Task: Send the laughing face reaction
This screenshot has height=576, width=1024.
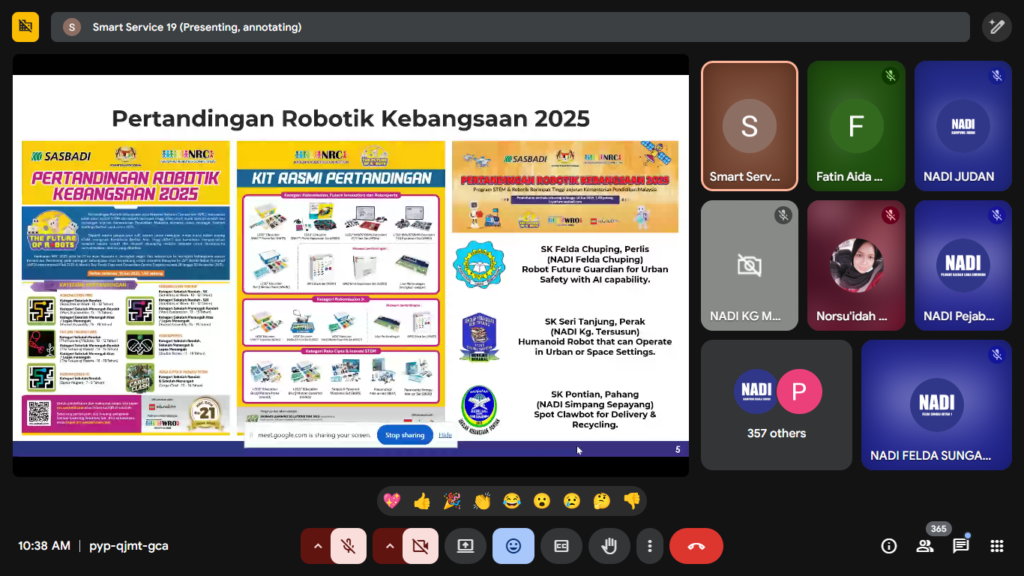Action: (x=512, y=501)
